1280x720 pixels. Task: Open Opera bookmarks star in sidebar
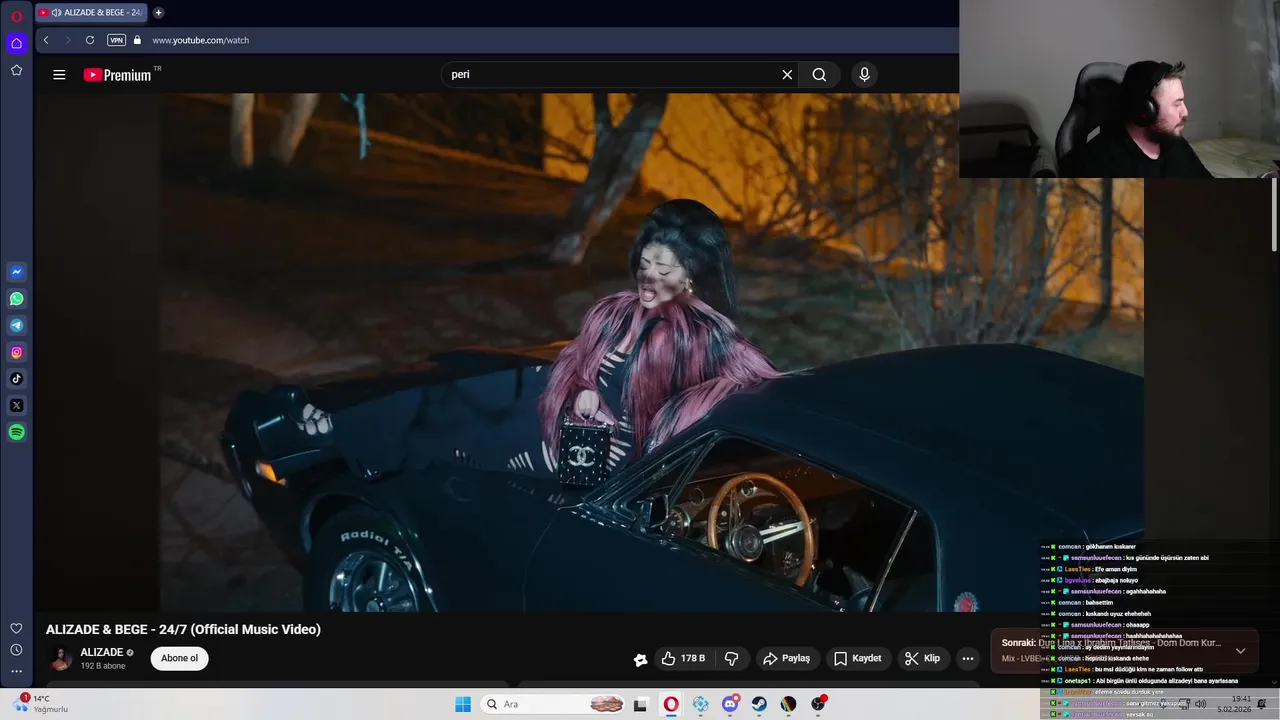pos(17,70)
